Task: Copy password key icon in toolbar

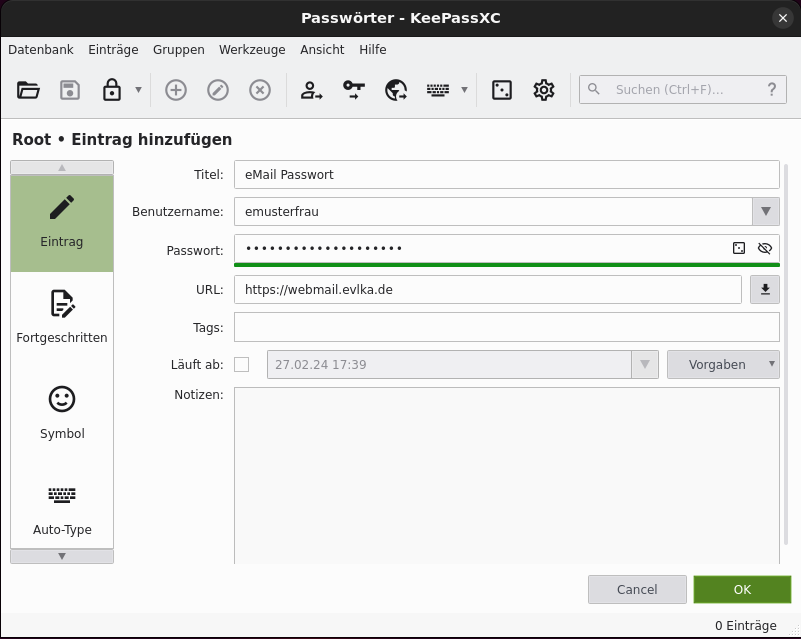Action: pos(354,90)
